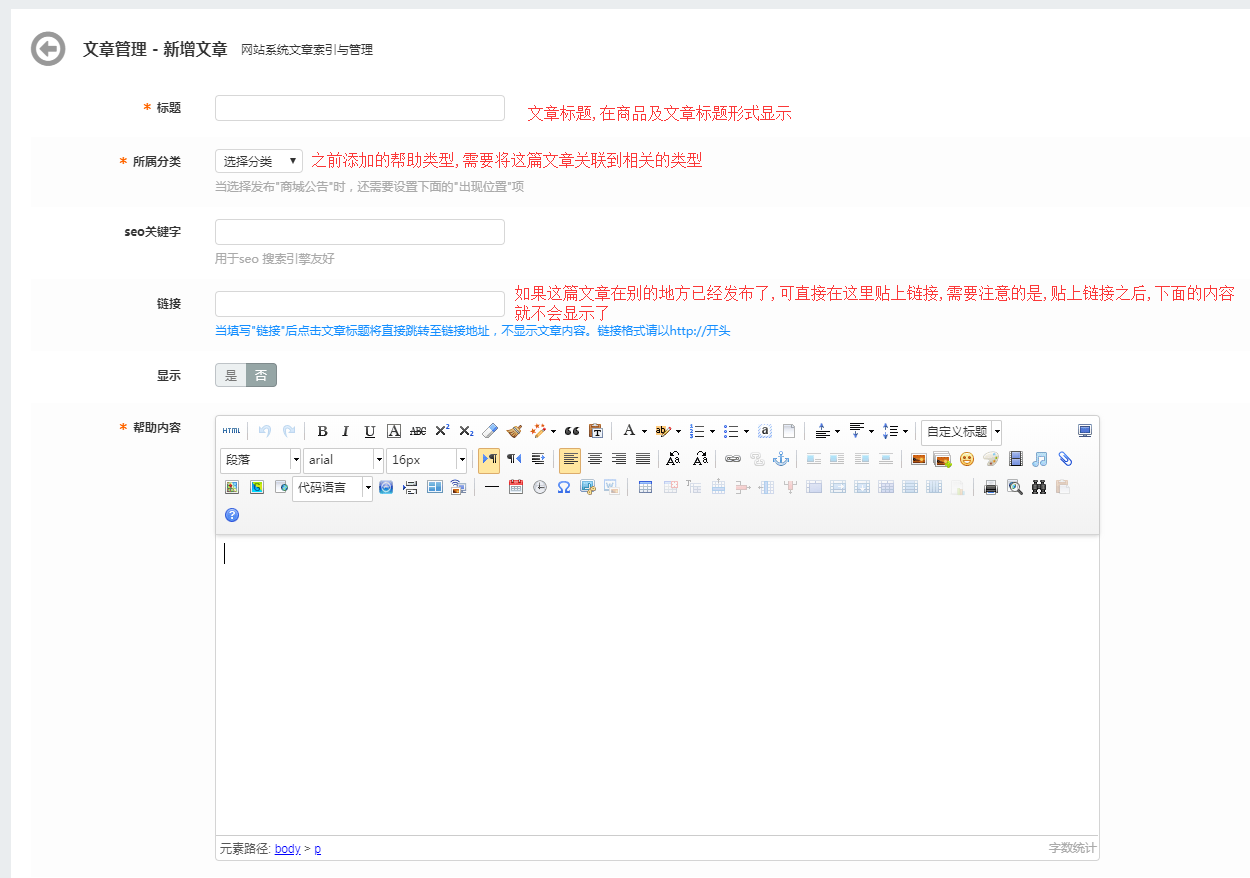Viewport: 1250px width, 878px height.
Task: Insert special character with Omega icon
Action: (564, 487)
